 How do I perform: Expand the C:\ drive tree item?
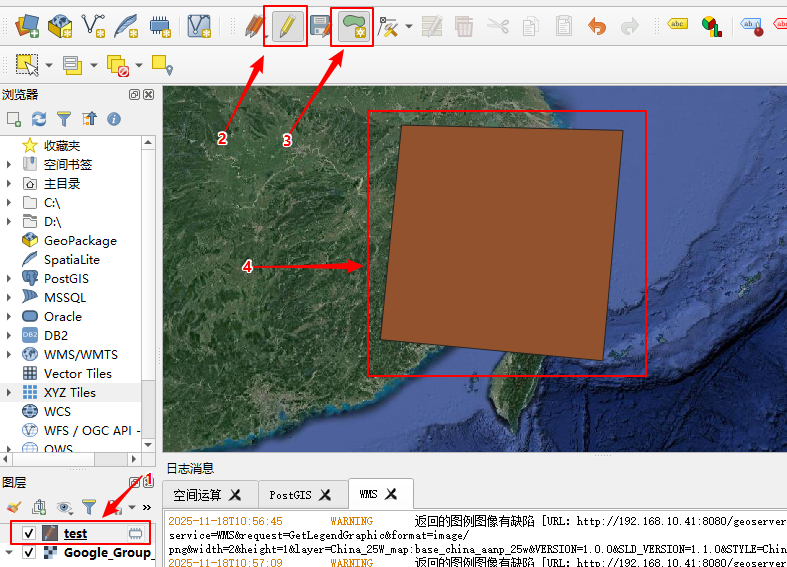point(9,203)
